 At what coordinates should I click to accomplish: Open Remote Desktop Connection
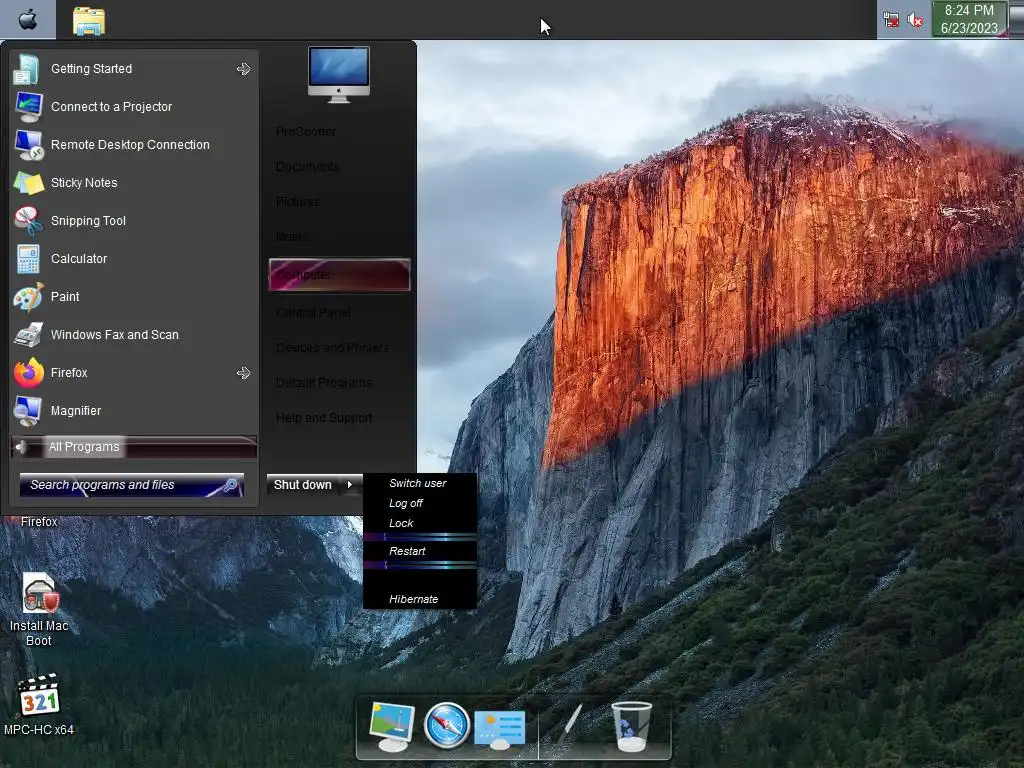(x=134, y=144)
